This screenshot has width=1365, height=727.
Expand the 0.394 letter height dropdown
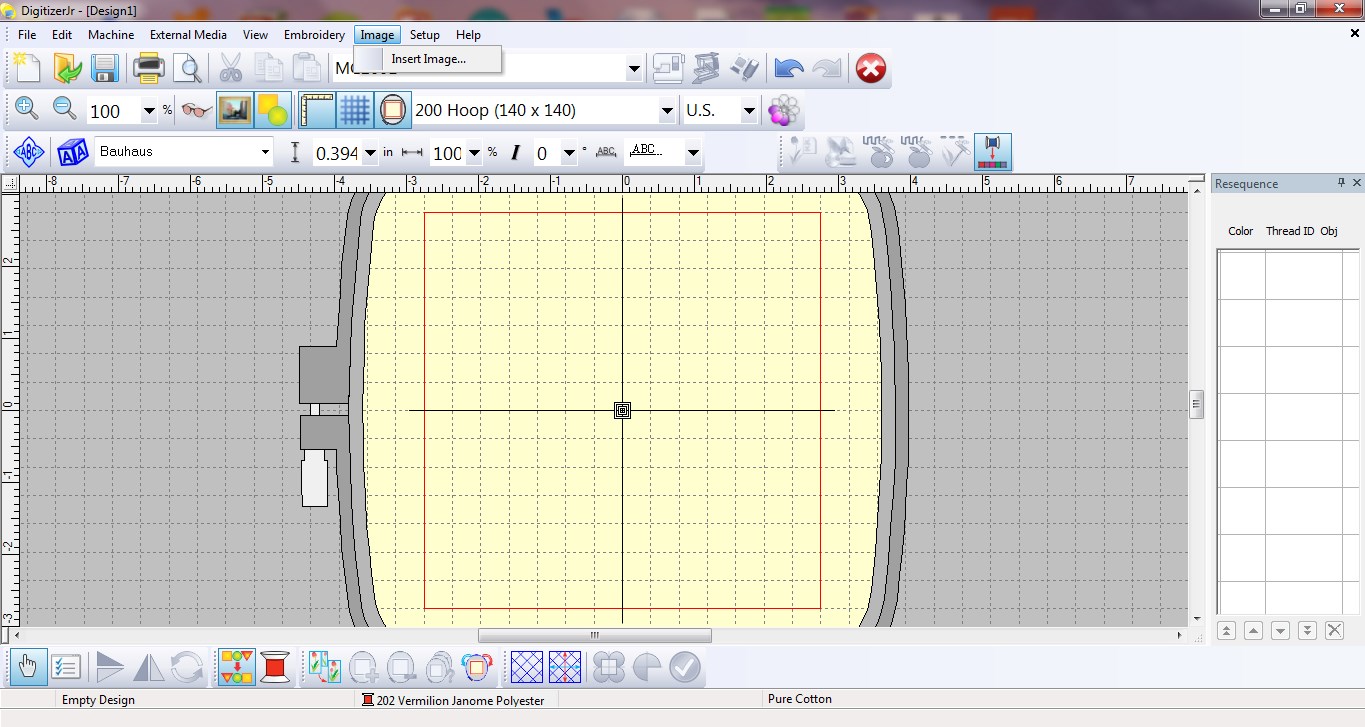tap(370, 153)
